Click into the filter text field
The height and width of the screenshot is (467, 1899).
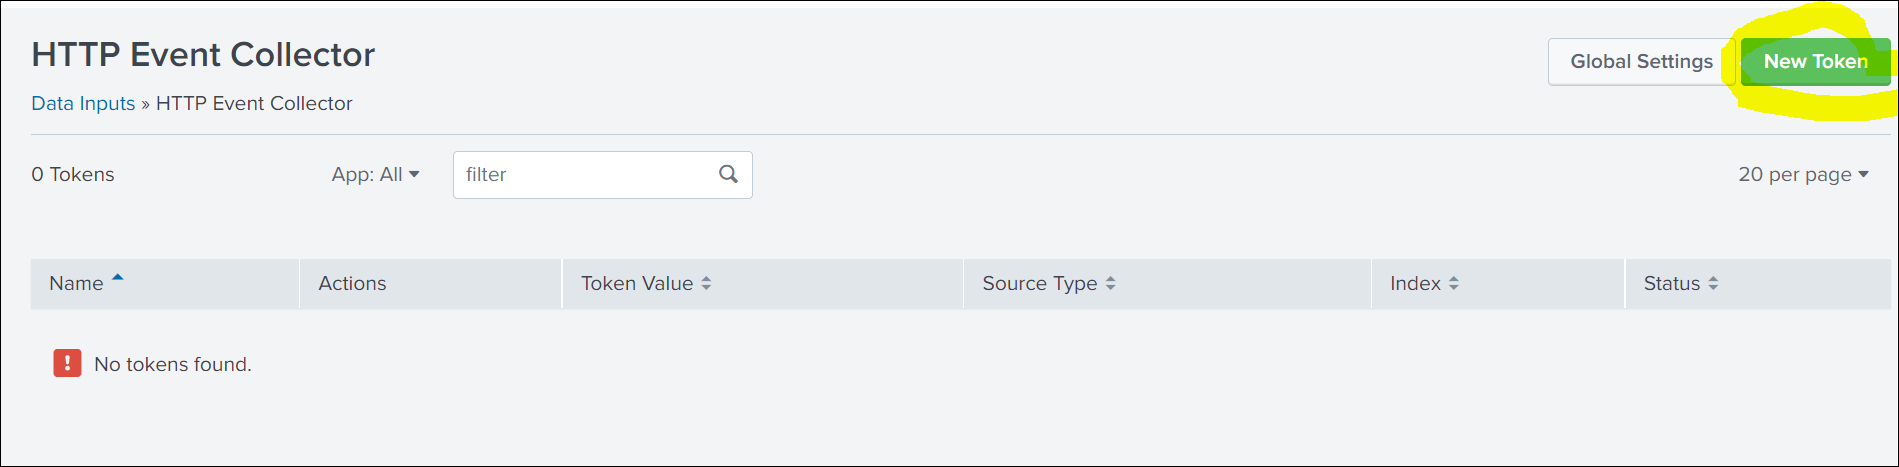[x=585, y=175]
